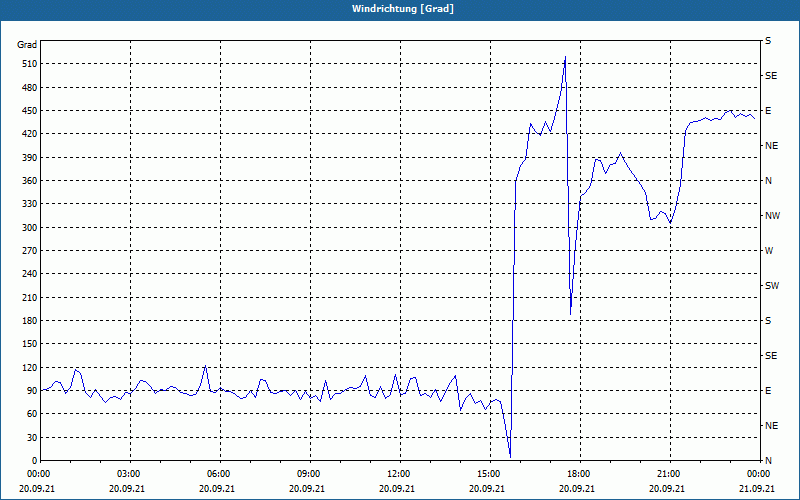Click the 90 degree axis label

pos(31,391)
